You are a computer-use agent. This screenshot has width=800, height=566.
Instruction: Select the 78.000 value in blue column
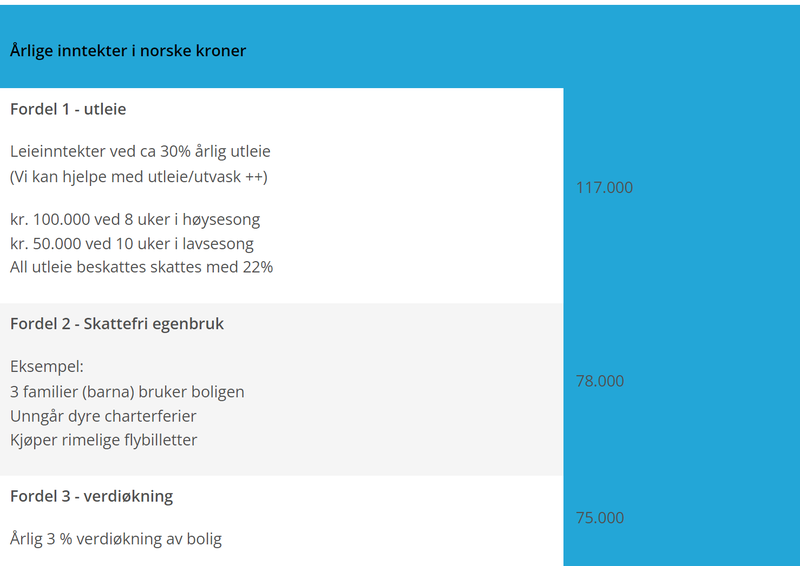(x=600, y=381)
